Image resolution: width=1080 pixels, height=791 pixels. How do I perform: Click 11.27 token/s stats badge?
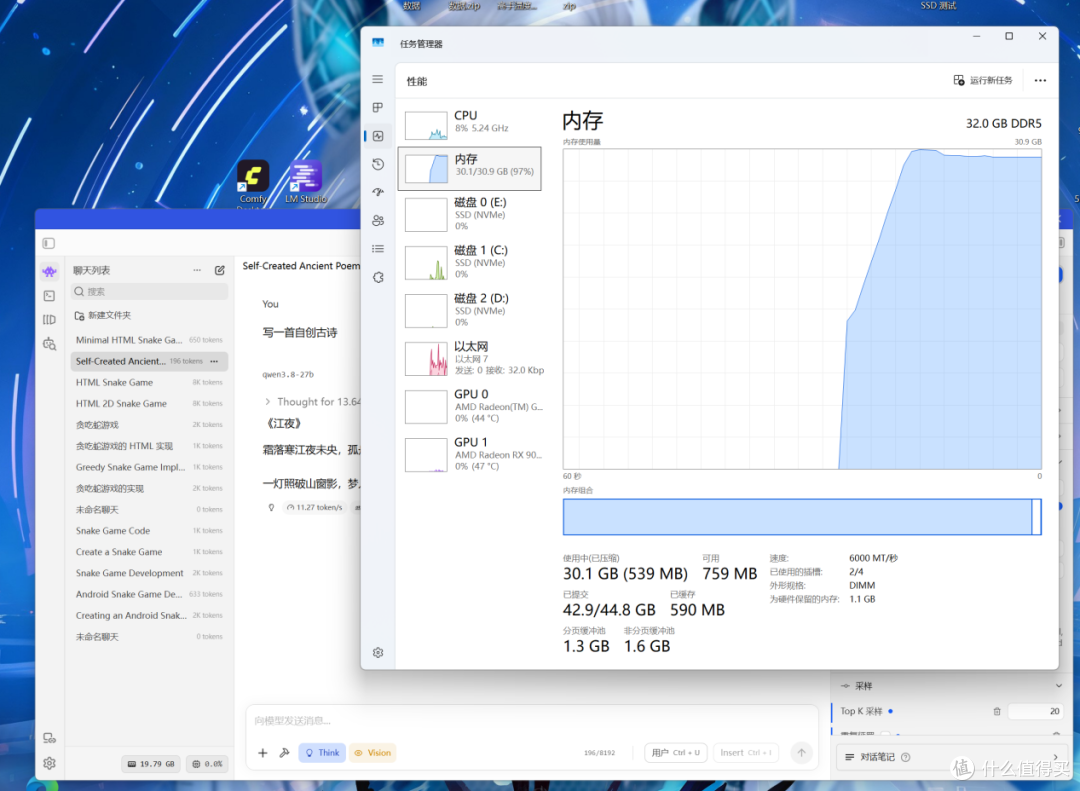(x=314, y=507)
